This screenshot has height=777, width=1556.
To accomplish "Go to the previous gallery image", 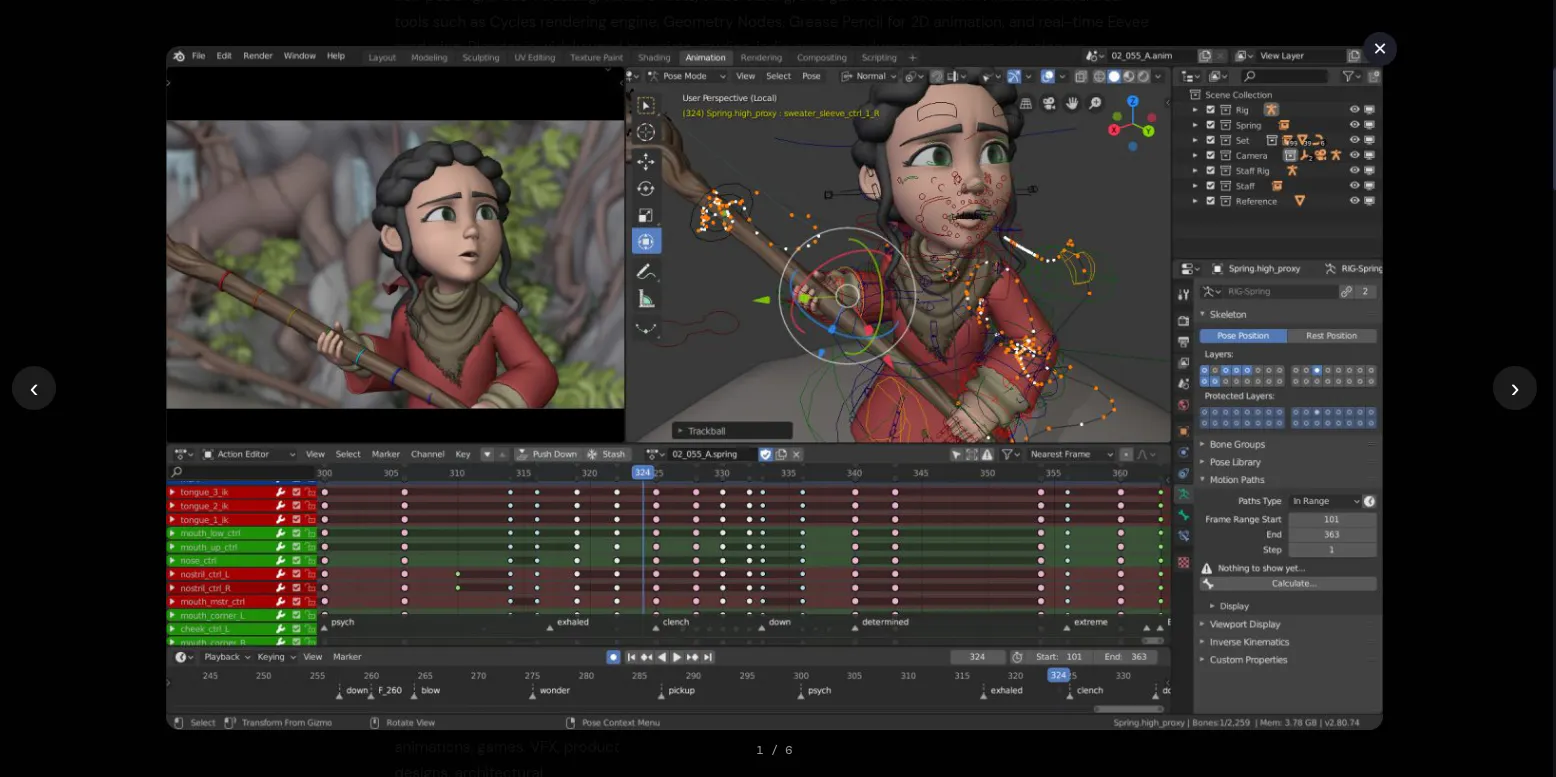I will tap(34, 388).
